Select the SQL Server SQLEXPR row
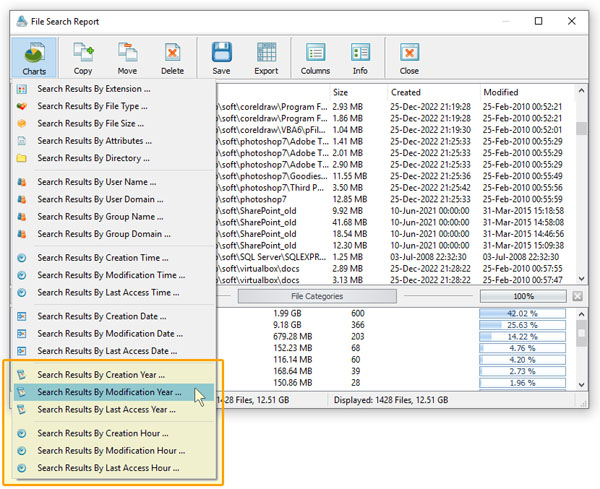Viewport: 600px width, 489px height. coord(394,257)
